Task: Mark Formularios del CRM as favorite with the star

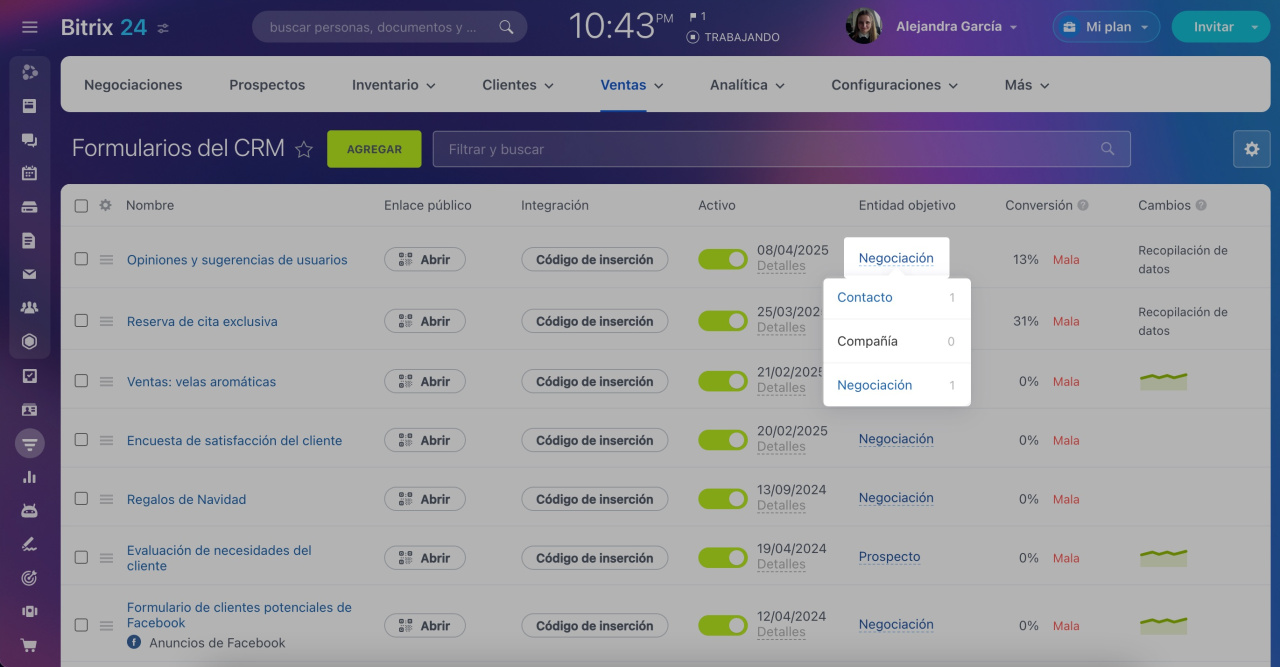Action: 304,150
